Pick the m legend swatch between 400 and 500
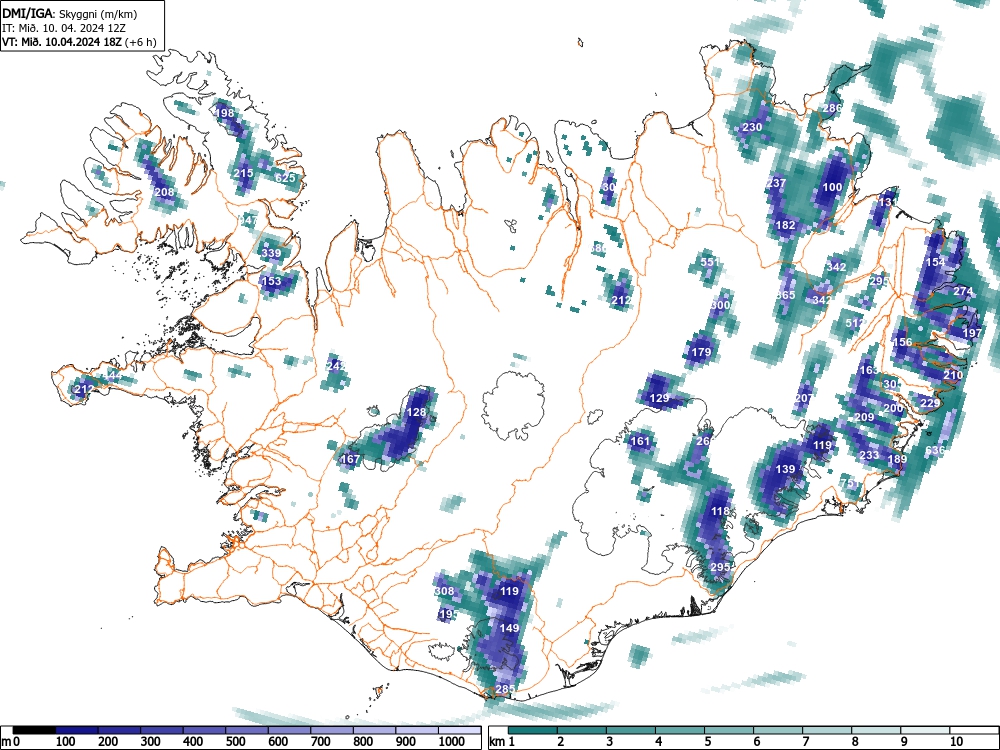The width and height of the screenshot is (1000, 750). click(x=205, y=730)
